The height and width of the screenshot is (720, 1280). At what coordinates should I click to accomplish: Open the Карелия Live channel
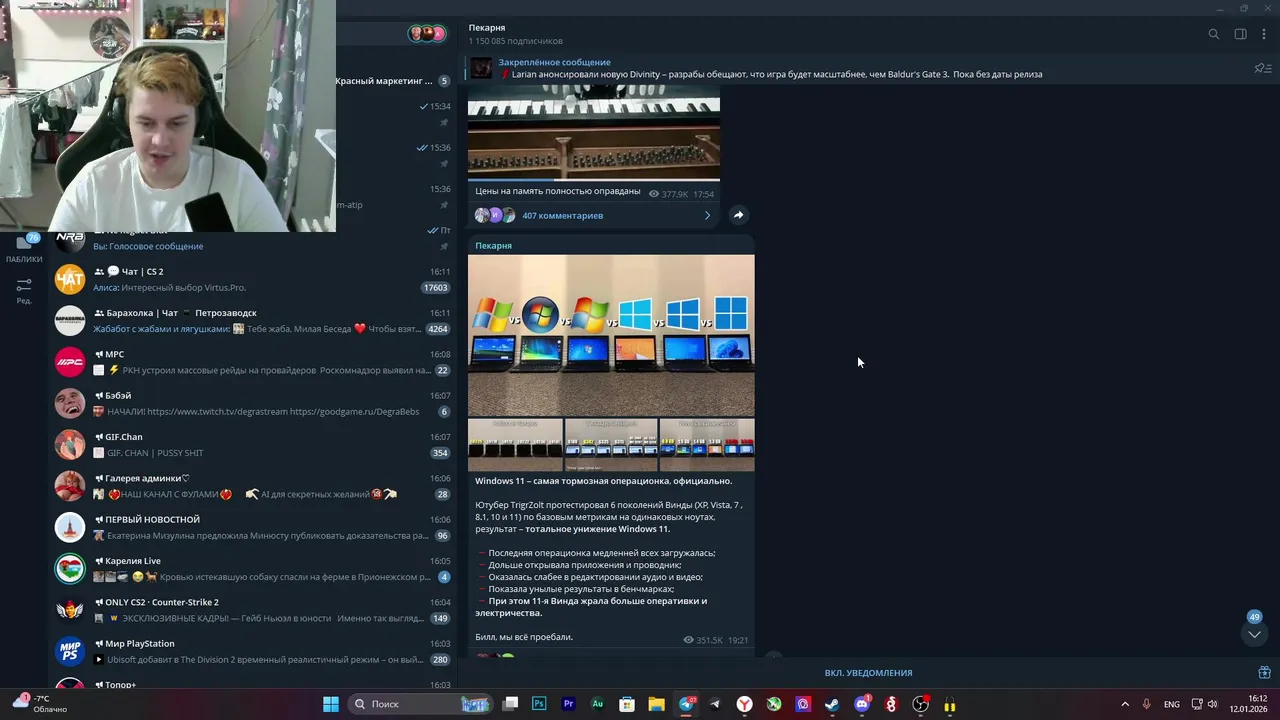tap(252, 568)
